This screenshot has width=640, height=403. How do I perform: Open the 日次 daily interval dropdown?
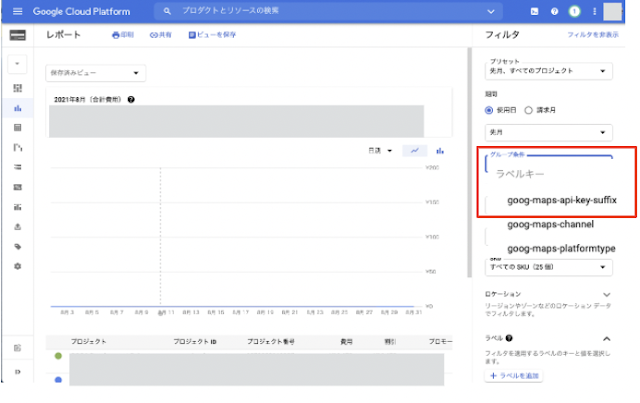(380, 151)
